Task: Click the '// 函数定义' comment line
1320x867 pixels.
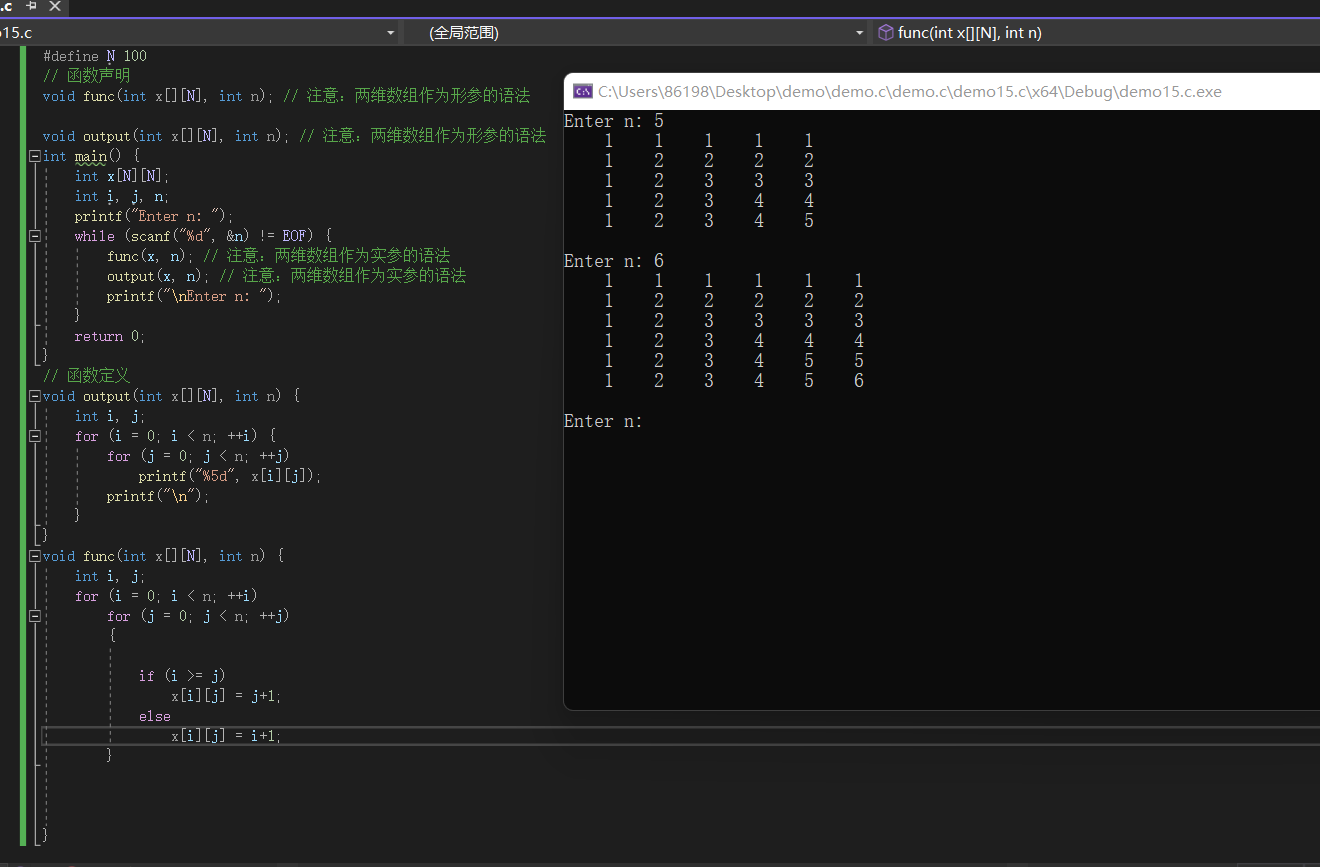Action: tap(87, 376)
